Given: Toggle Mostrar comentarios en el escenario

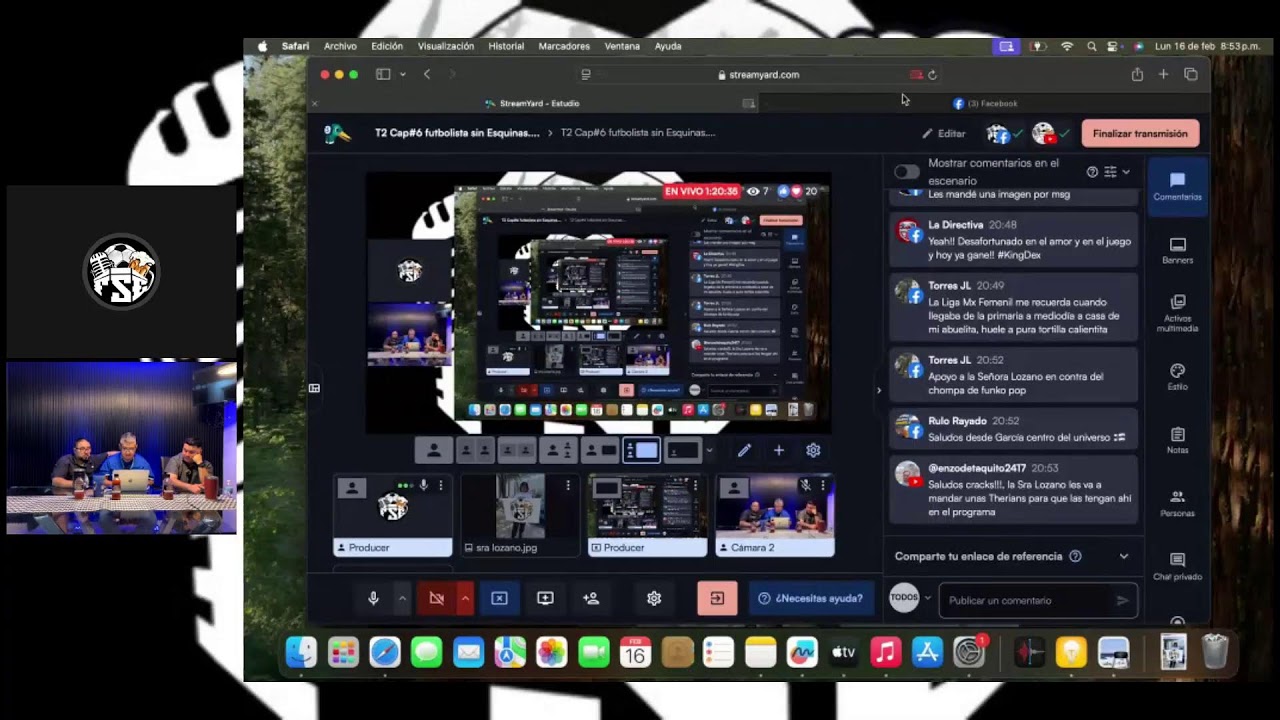Looking at the screenshot, I should 906,172.
